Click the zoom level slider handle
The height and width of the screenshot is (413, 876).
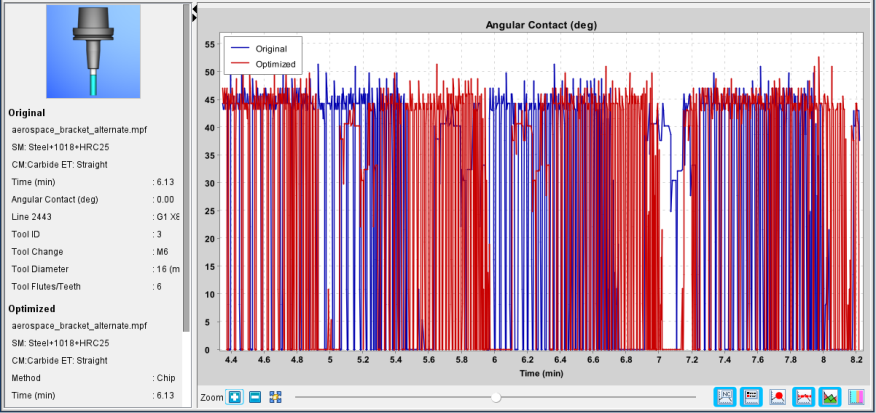(x=496, y=397)
